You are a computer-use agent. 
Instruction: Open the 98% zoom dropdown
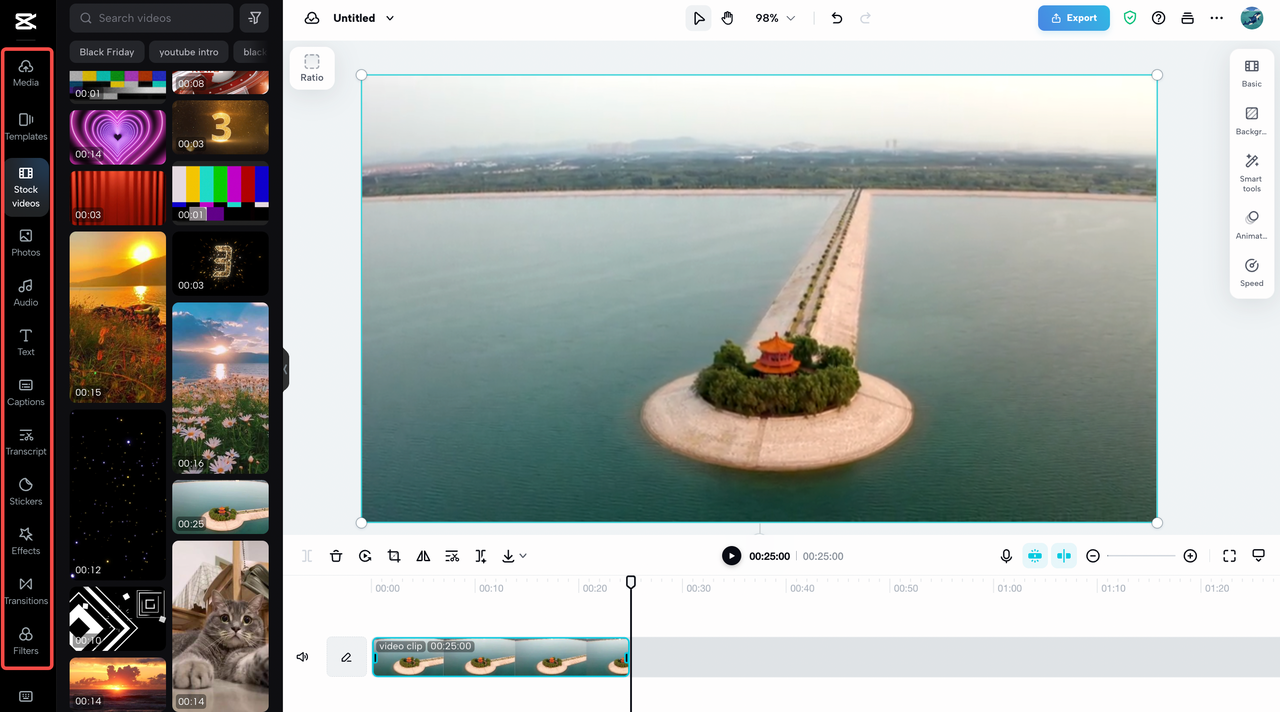pos(775,18)
